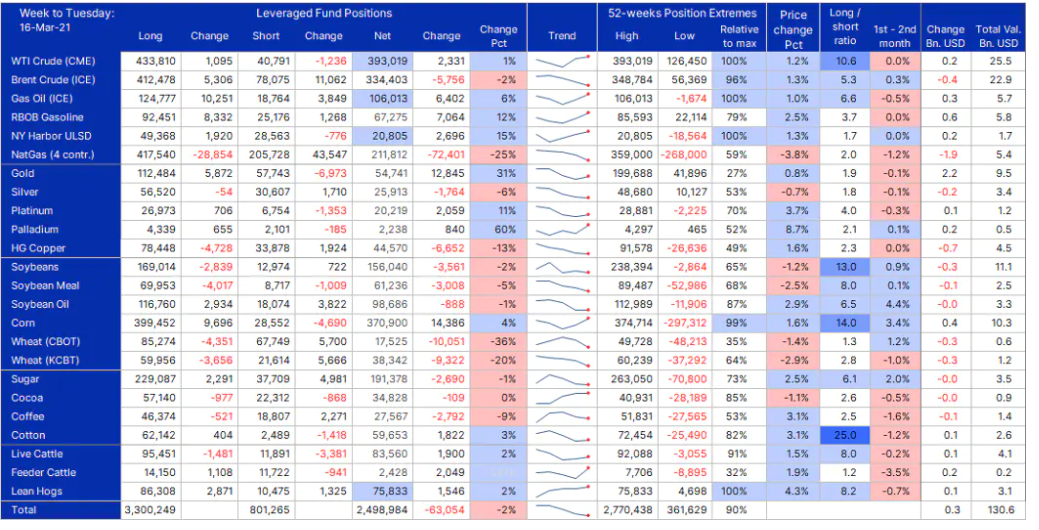Click the Leveraged Fund Positions header
Image resolution: width=1039 pixels, height=530 pixels.
tap(324, 13)
